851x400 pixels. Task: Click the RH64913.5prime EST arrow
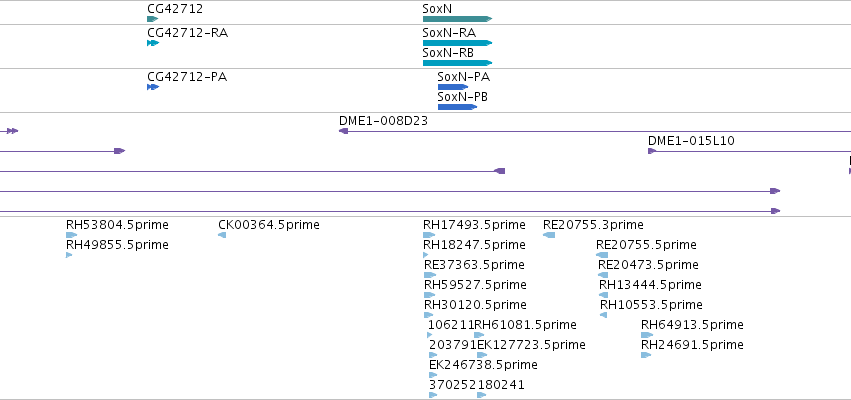647,335
